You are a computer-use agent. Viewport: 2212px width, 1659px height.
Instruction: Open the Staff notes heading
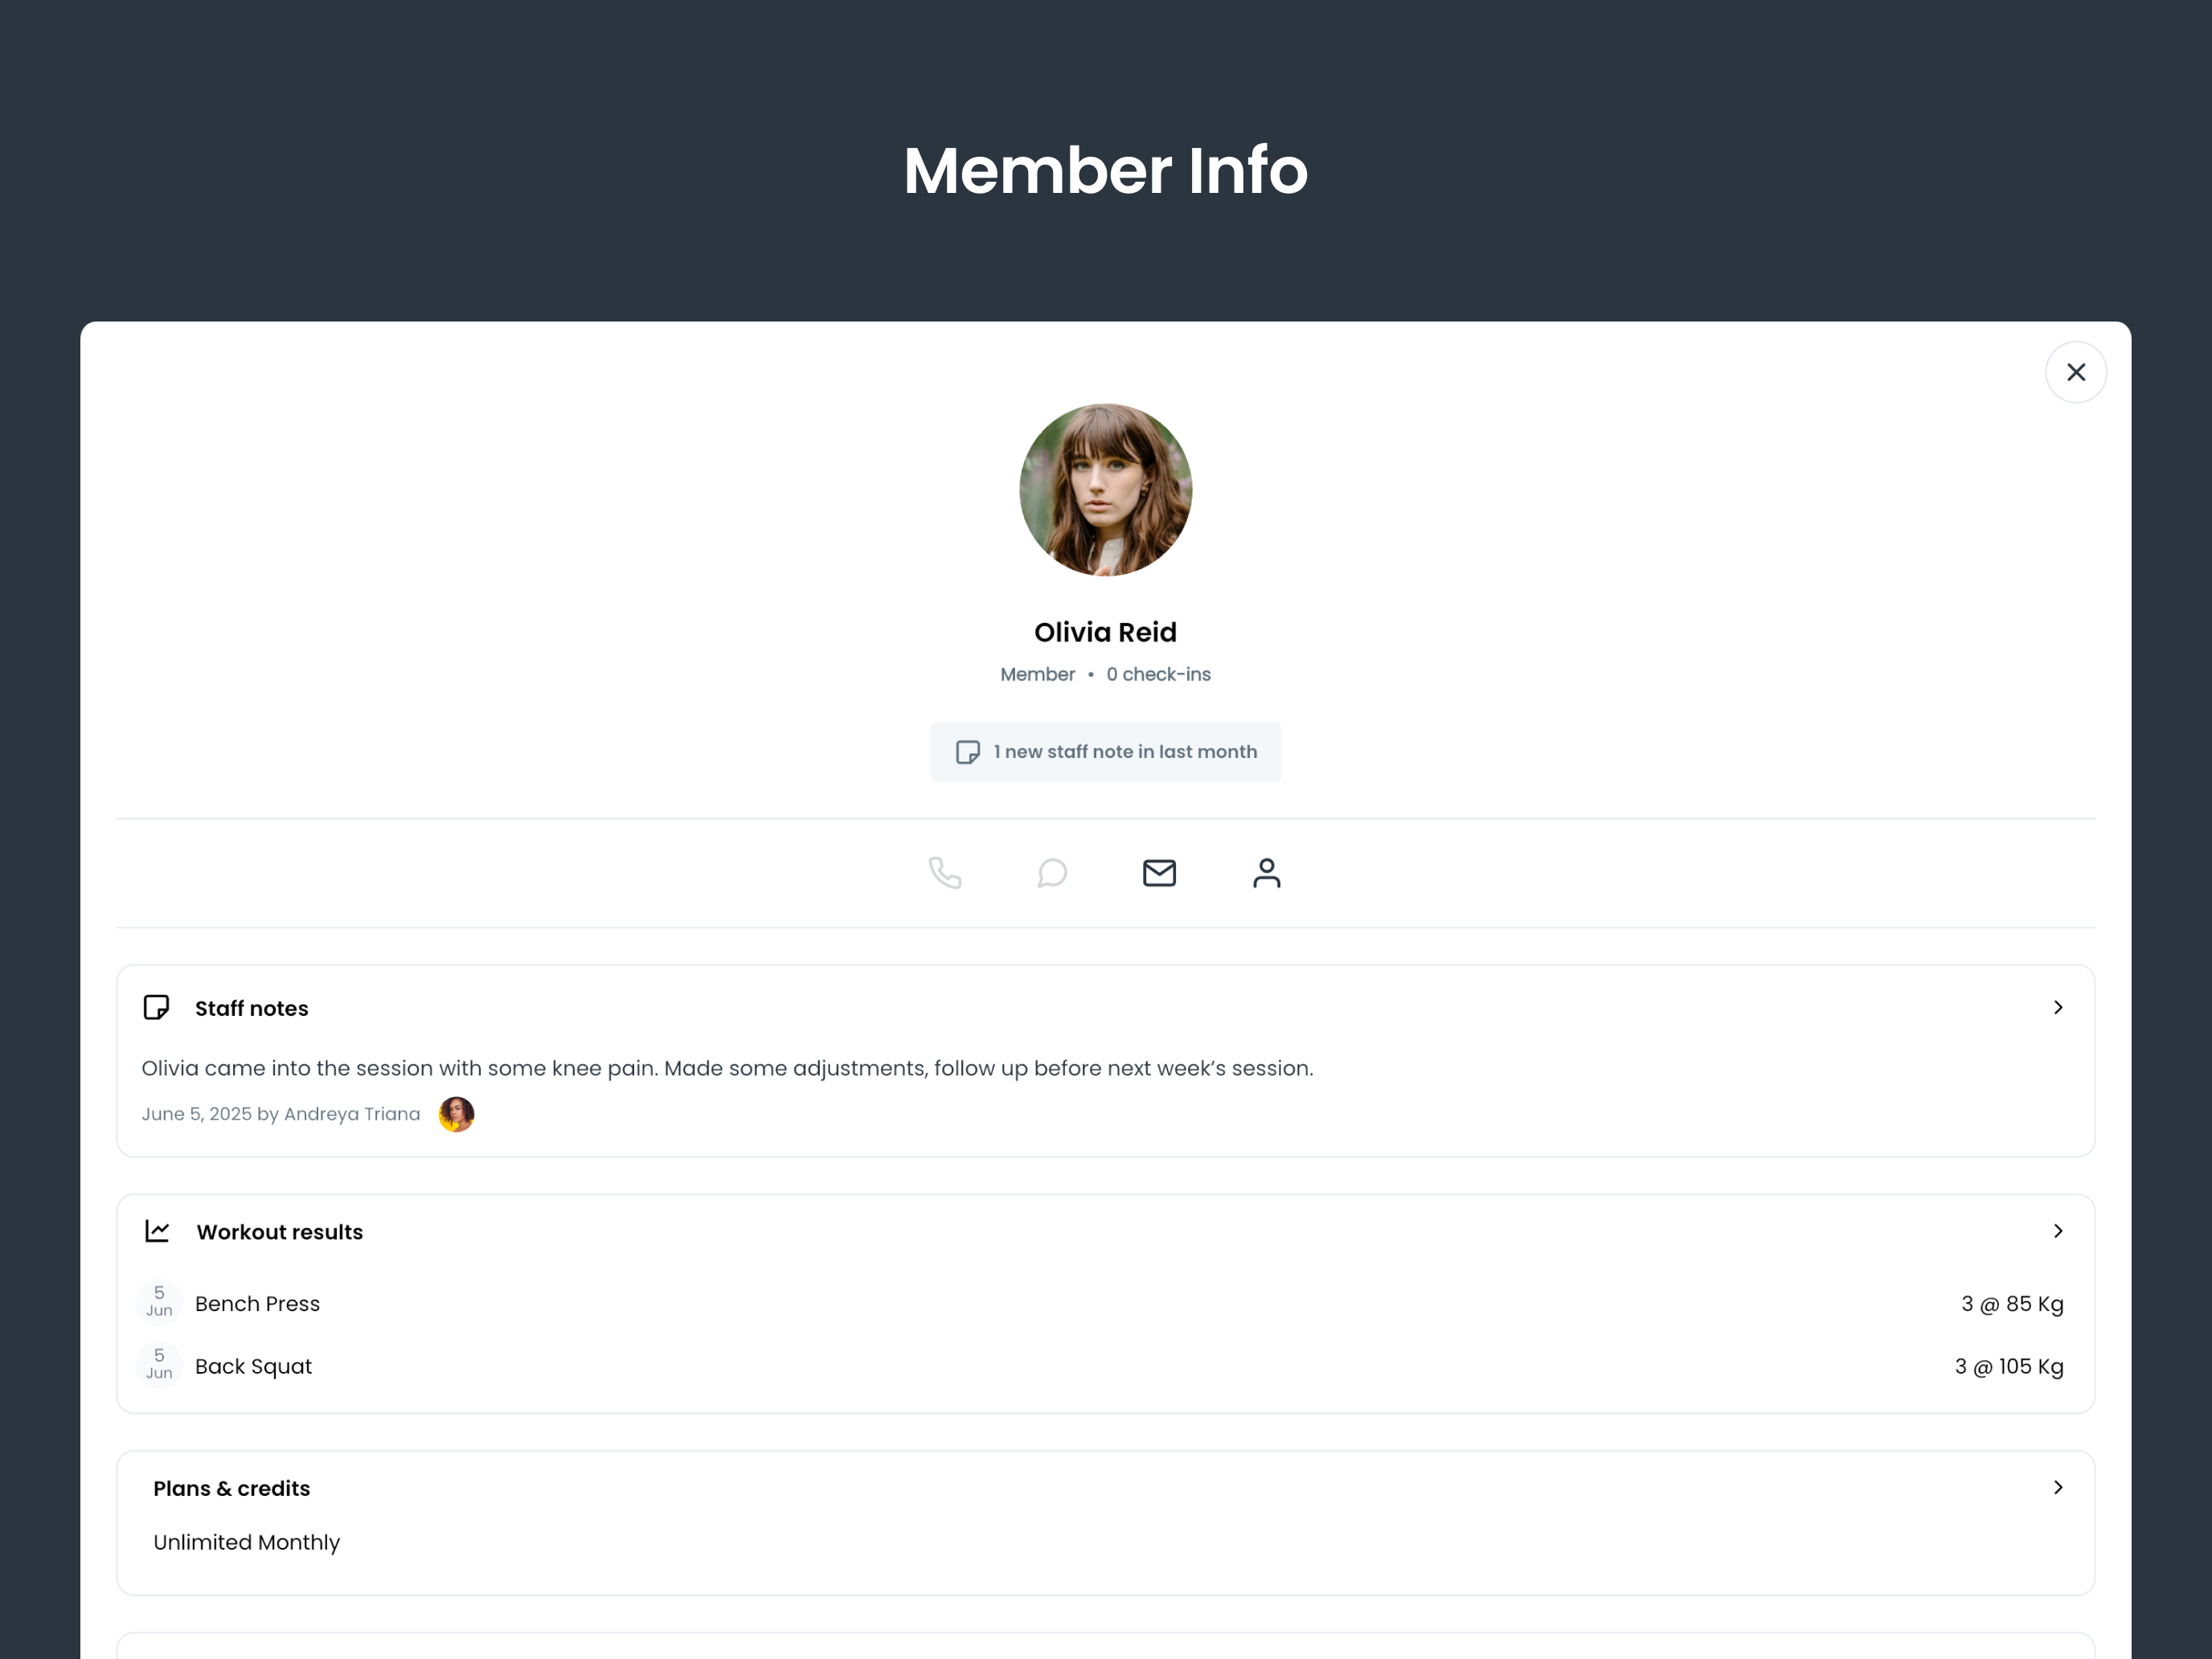tap(251, 1008)
